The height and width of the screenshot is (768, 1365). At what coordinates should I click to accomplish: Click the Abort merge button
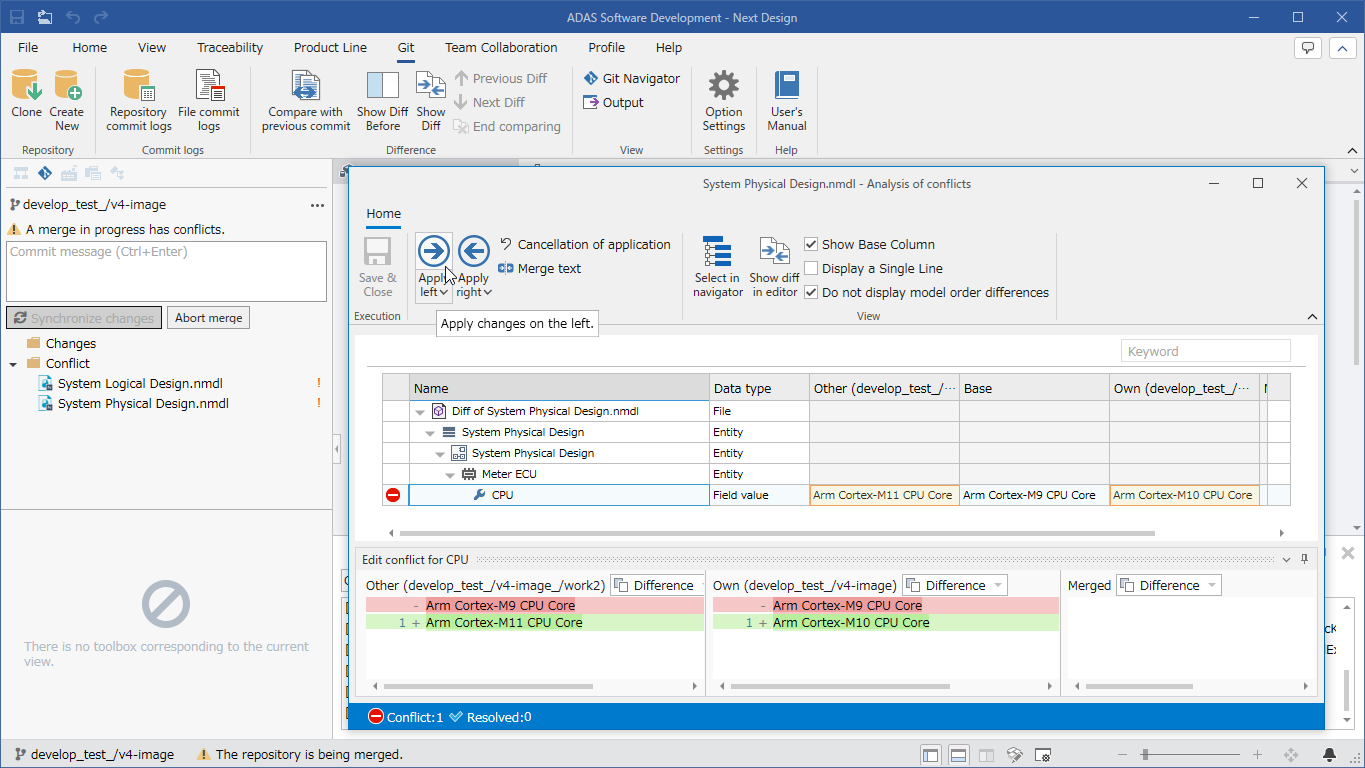click(208, 318)
